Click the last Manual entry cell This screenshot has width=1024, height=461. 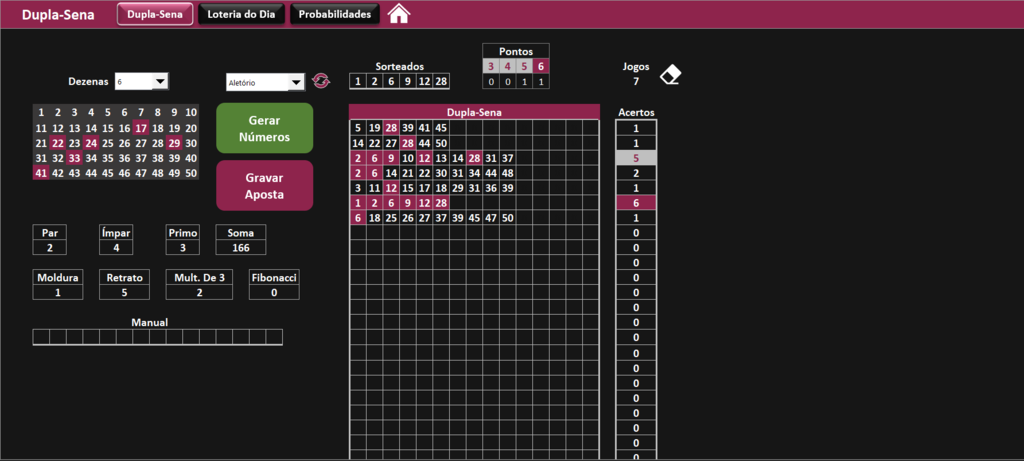tap(274, 337)
